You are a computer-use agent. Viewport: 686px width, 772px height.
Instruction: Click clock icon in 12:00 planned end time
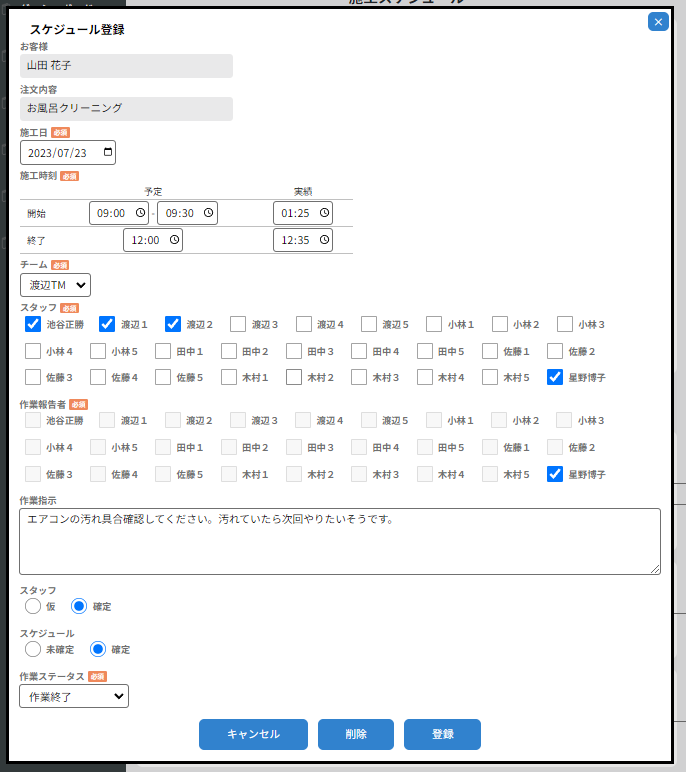[x=174, y=240]
